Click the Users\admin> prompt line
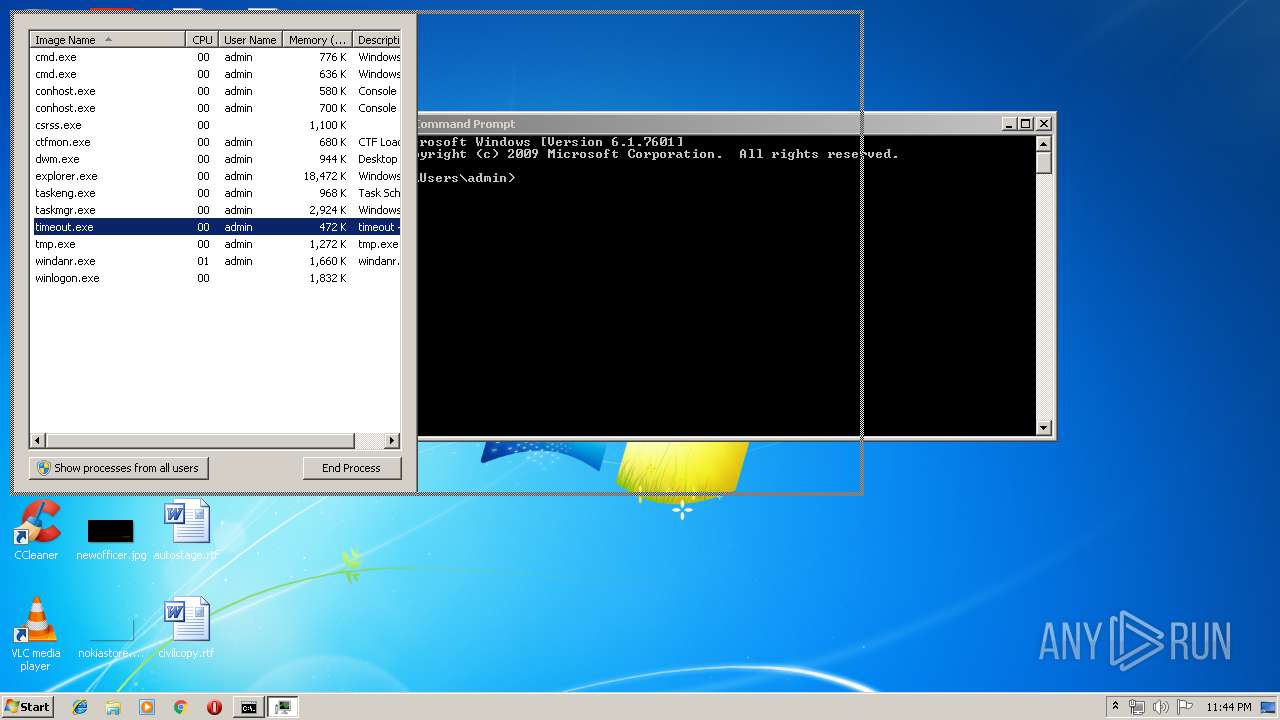Viewport: 1280px width, 720px height. pos(466,178)
